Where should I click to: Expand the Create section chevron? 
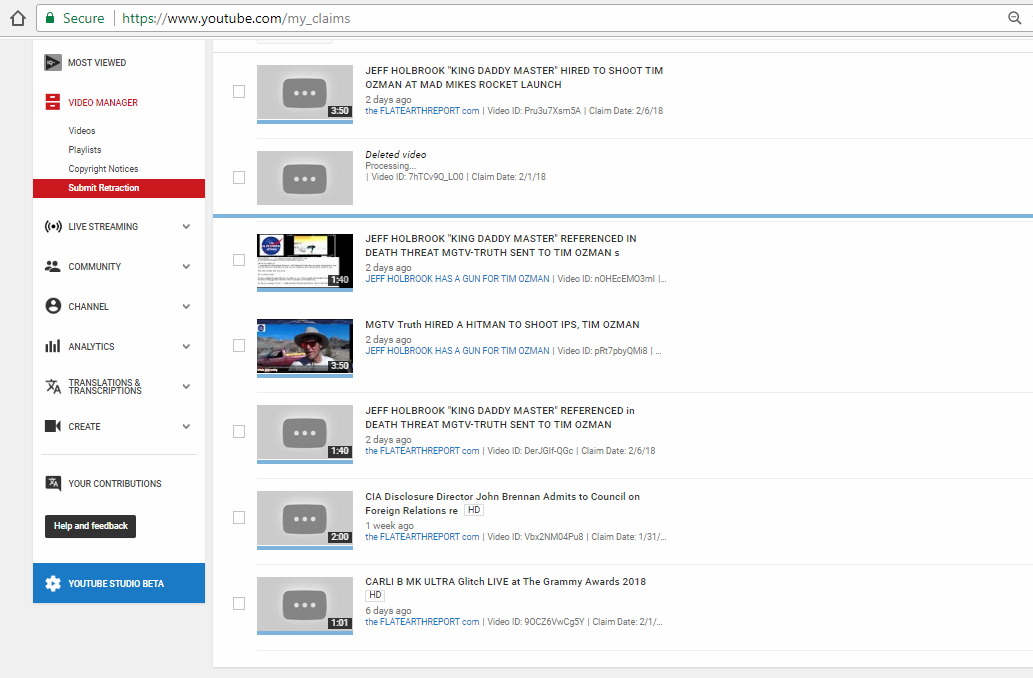[x=186, y=426]
